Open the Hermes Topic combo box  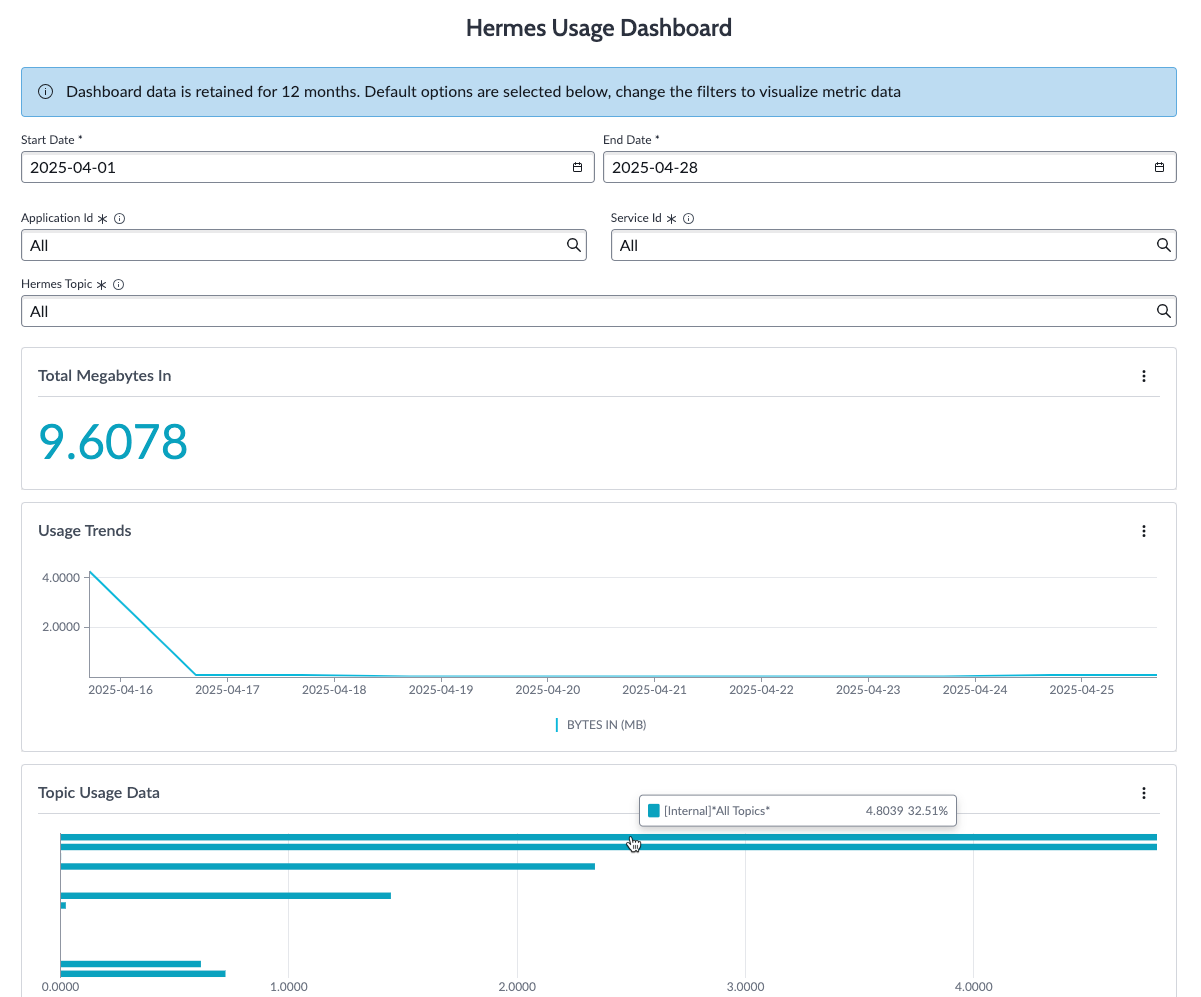599,311
